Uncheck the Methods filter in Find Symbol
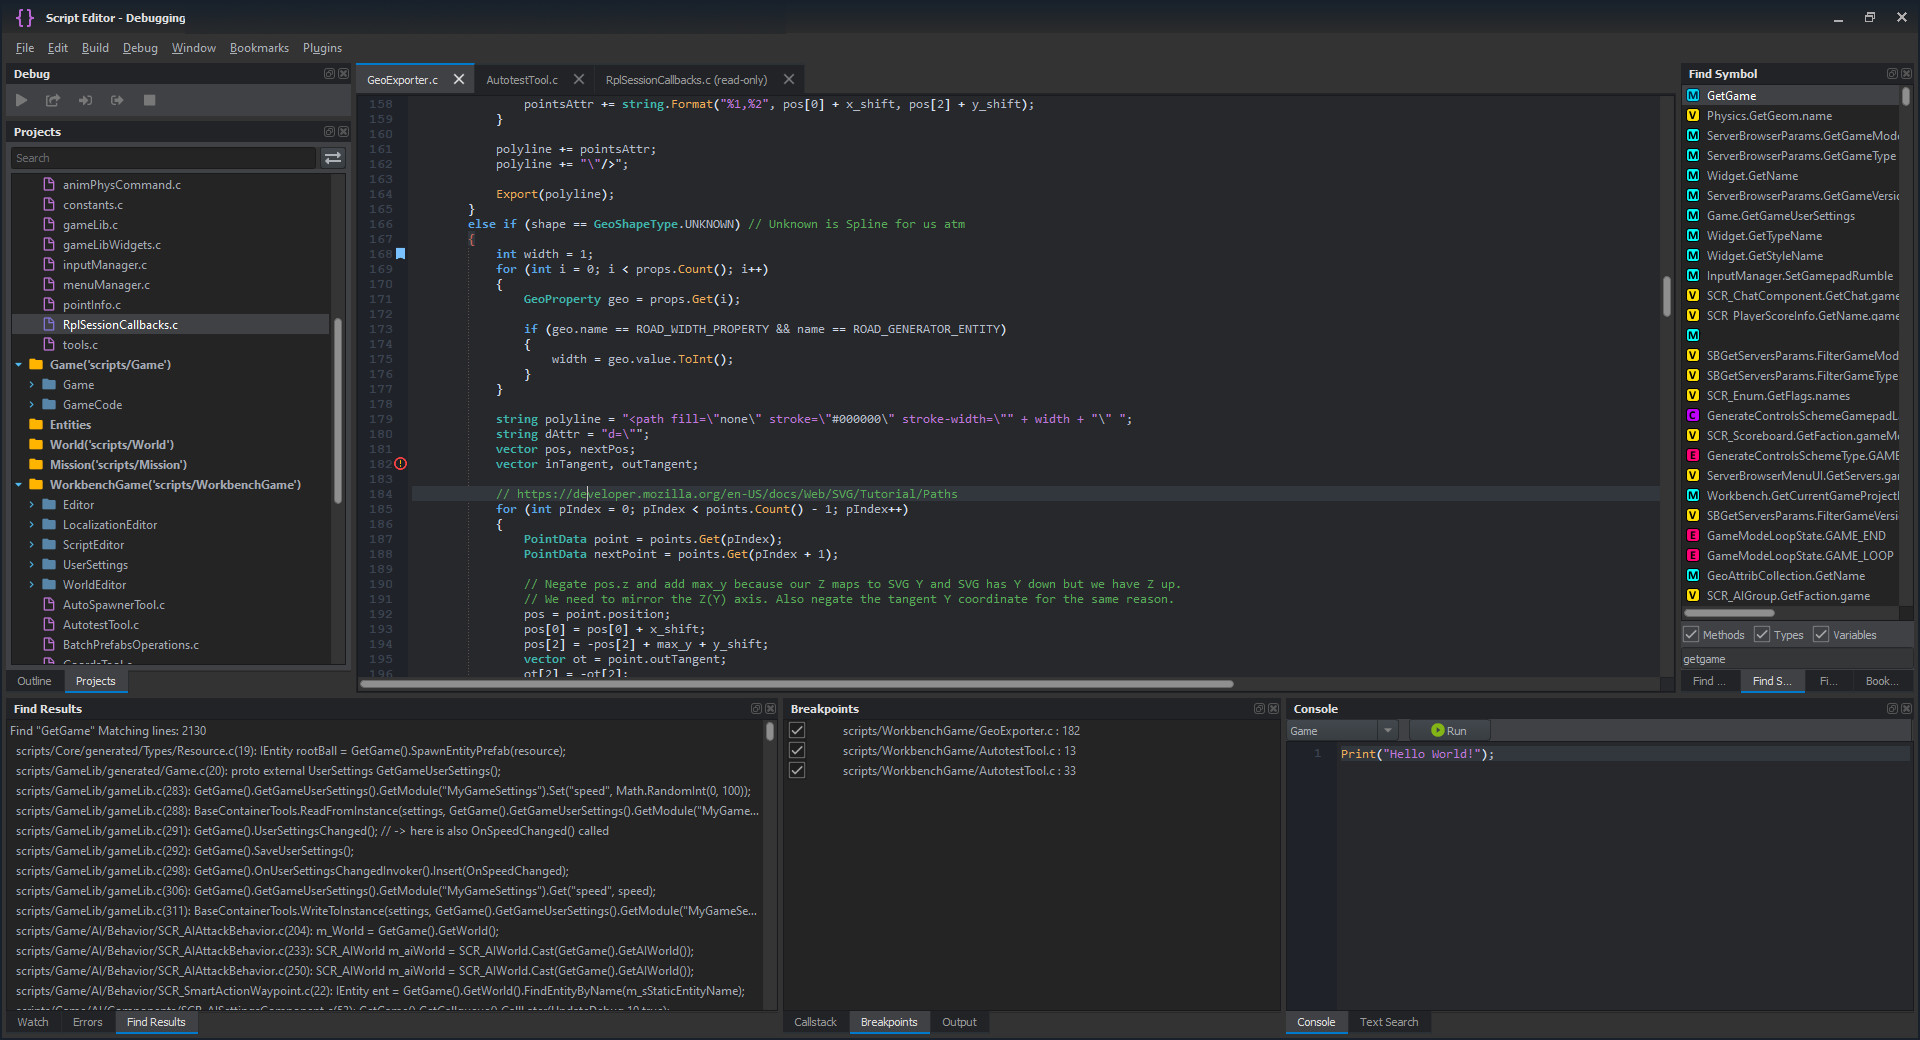Image resolution: width=1920 pixels, height=1040 pixels. (1690, 634)
